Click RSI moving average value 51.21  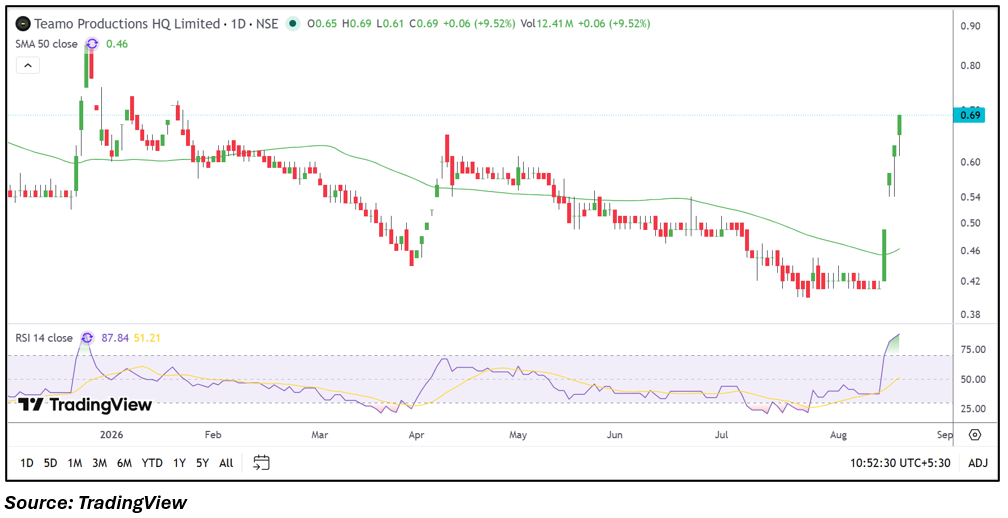pos(147,337)
